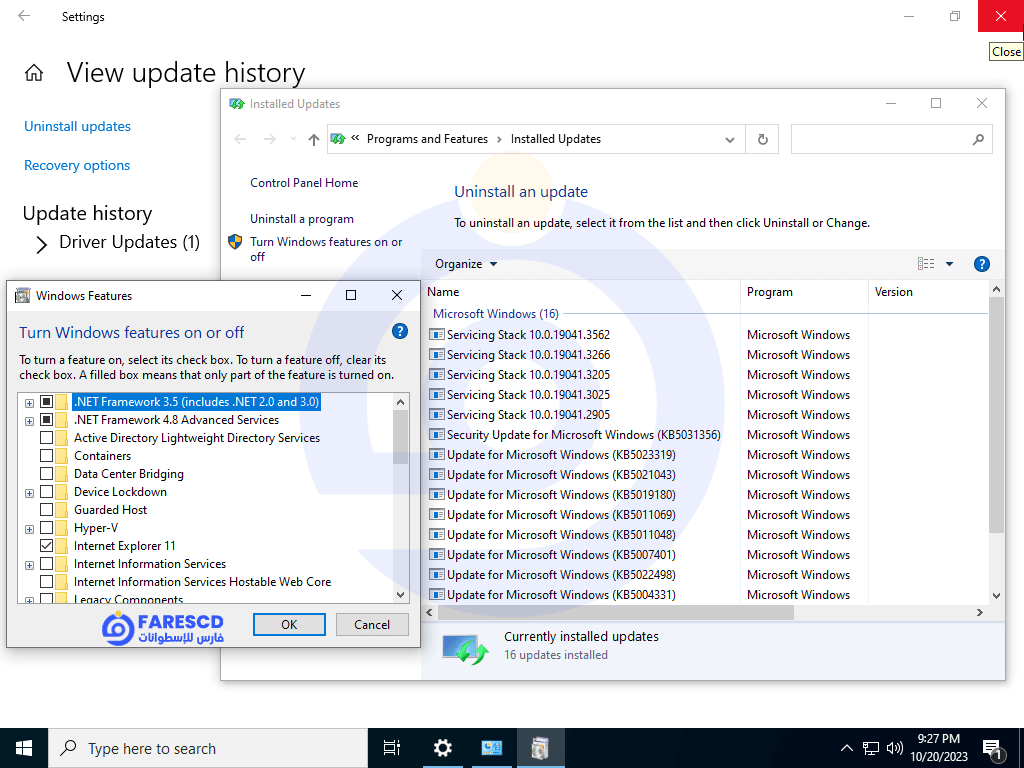Image resolution: width=1024 pixels, height=768 pixels.
Task: Click the Settings back arrow
Action: 24,16
